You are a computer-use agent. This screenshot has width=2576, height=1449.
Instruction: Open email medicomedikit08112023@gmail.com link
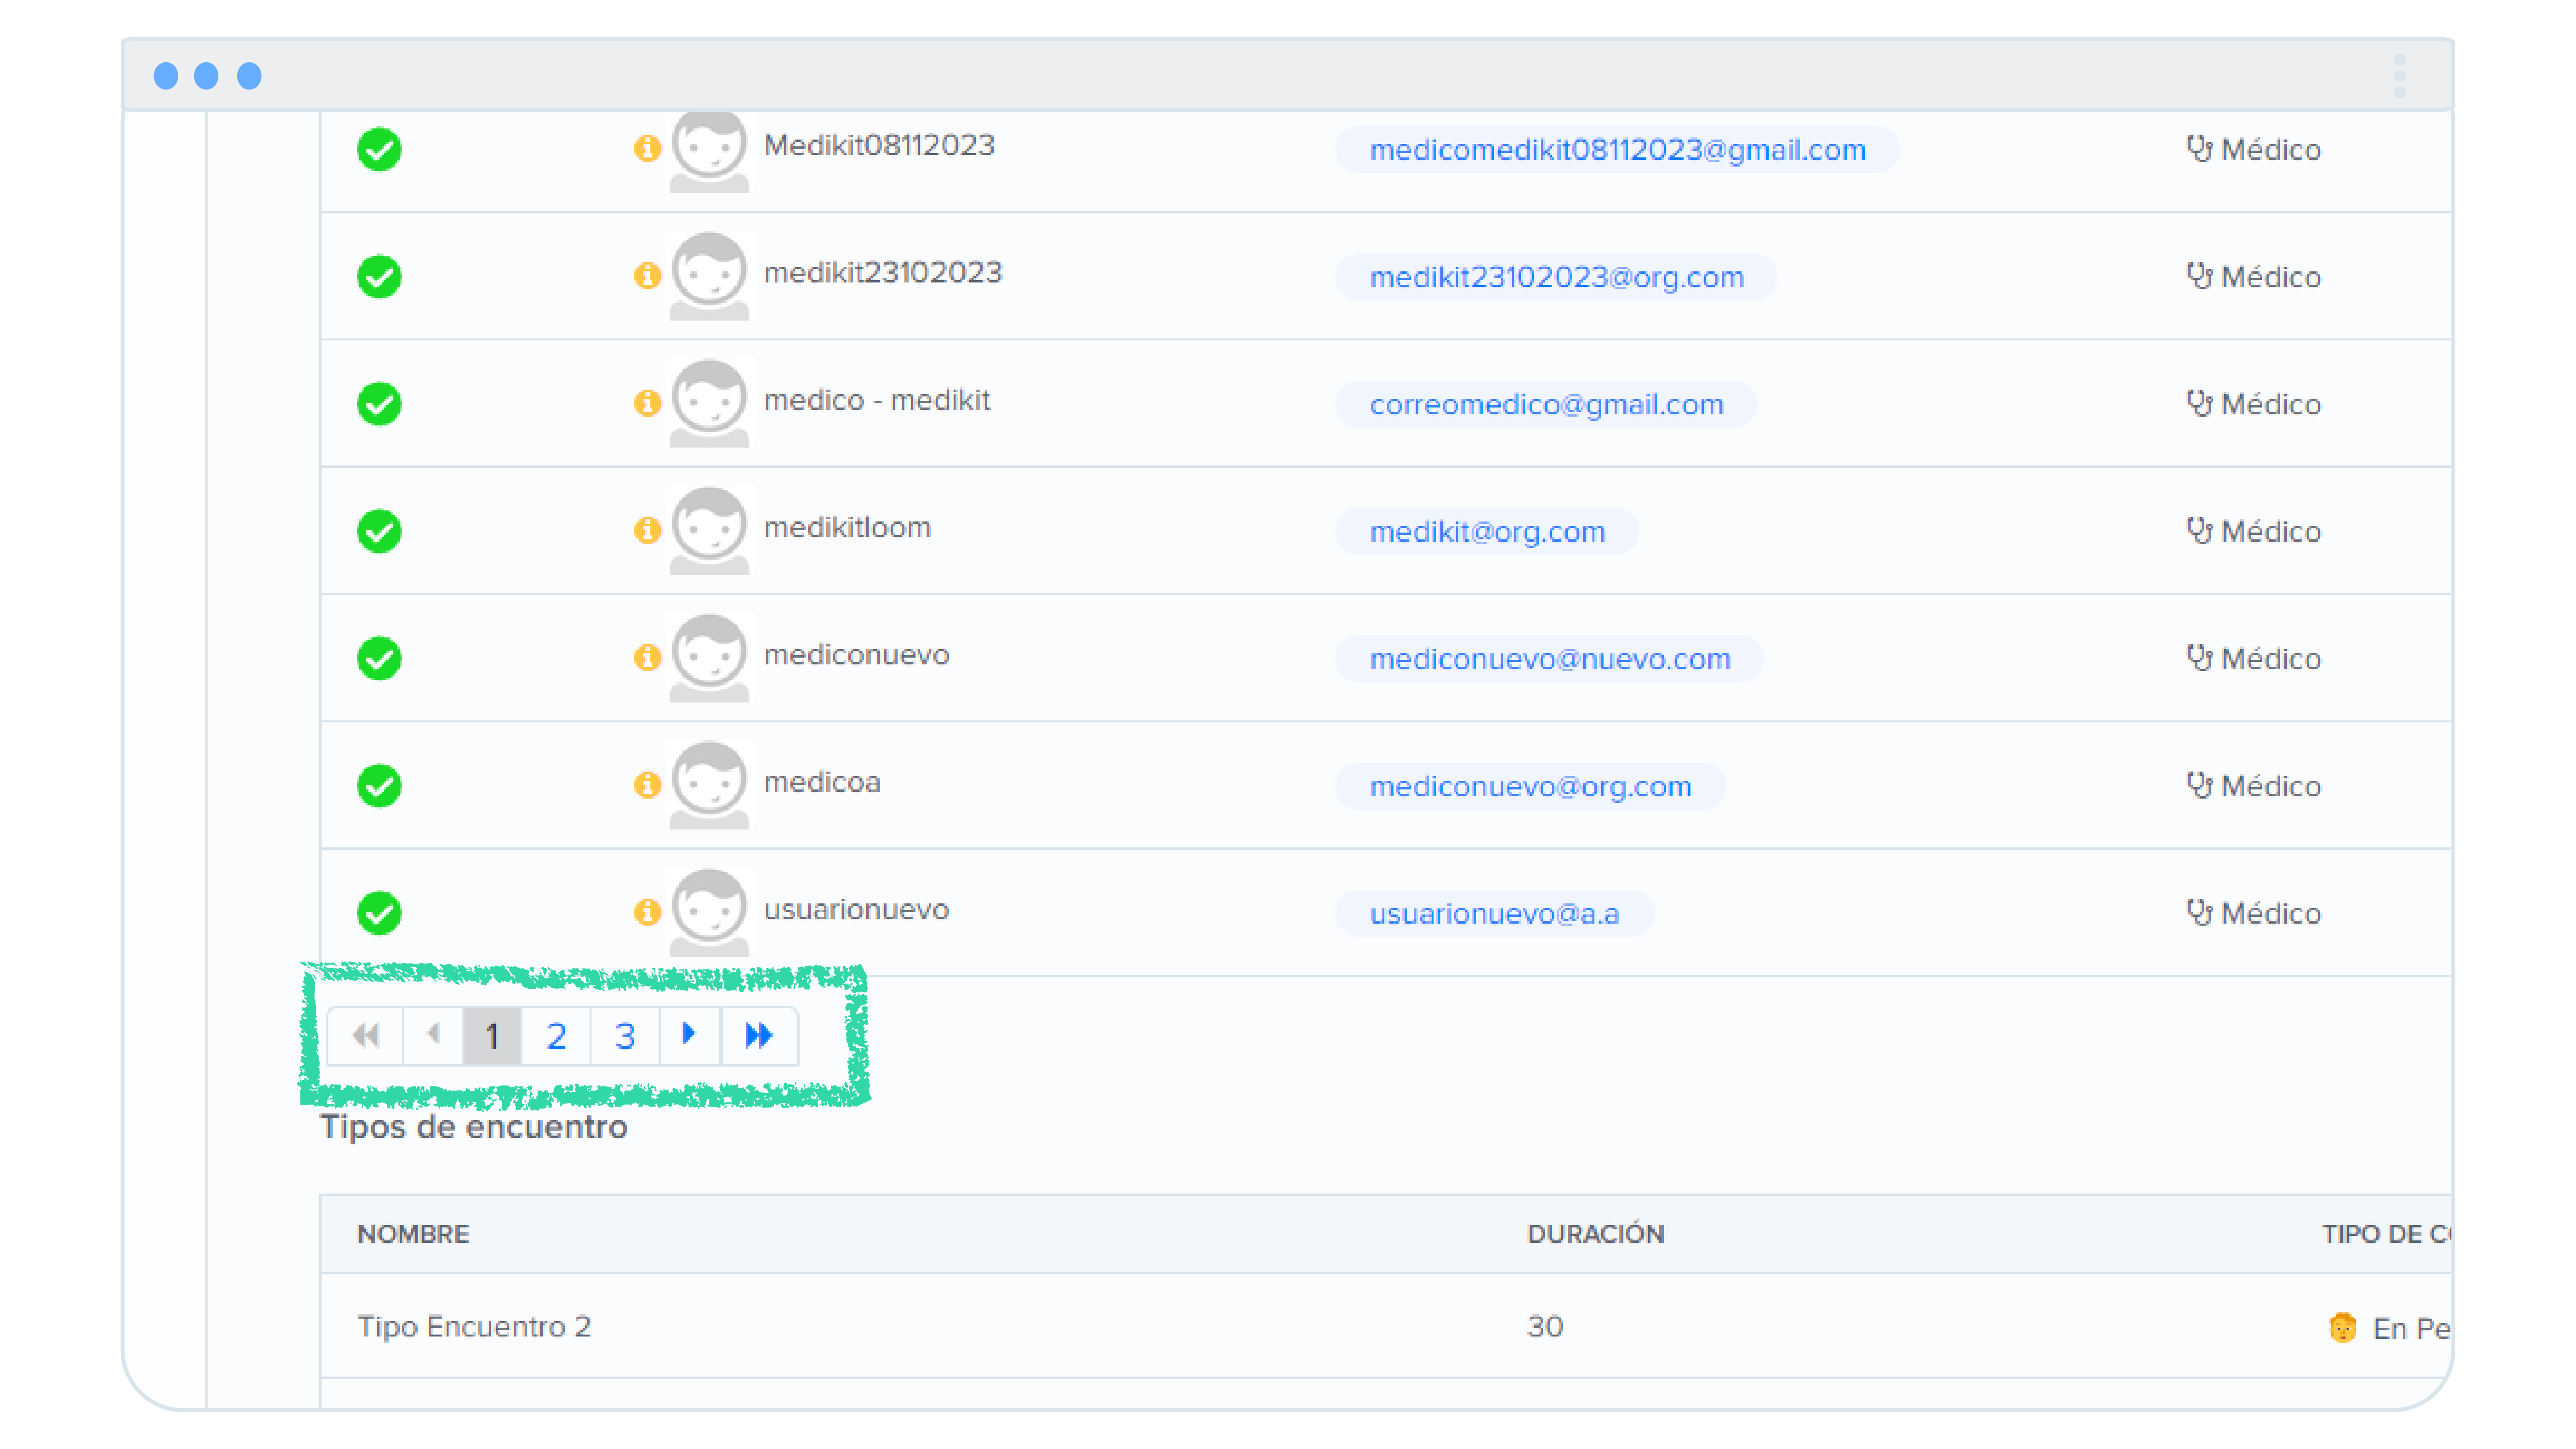point(1617,150)
